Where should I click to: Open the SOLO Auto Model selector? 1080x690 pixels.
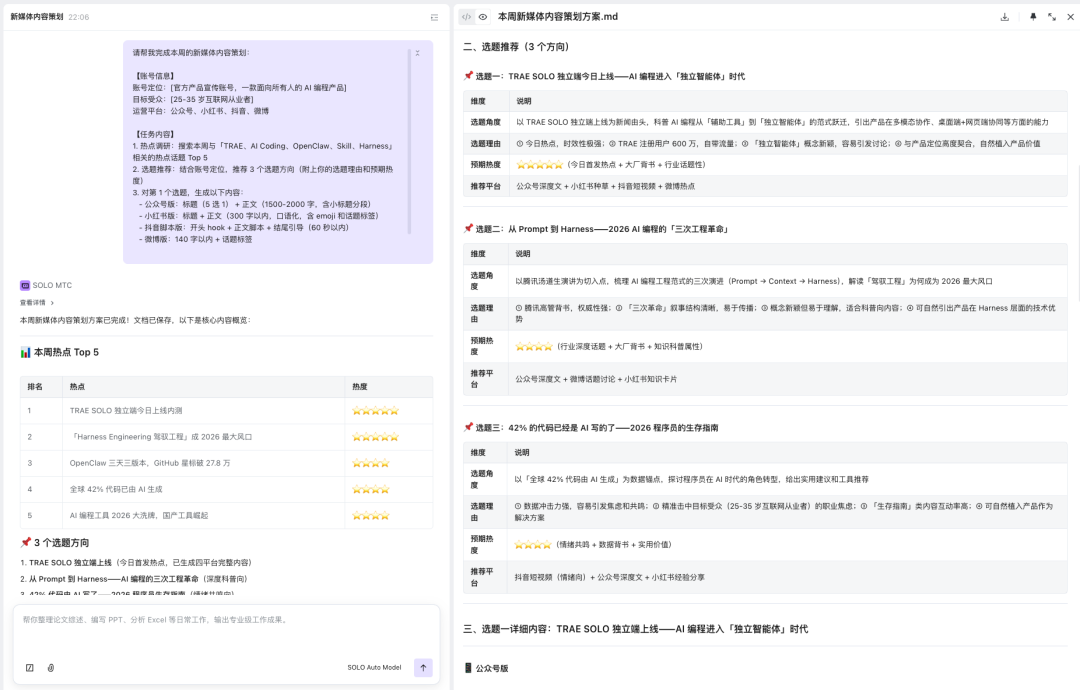coord(374,667)
